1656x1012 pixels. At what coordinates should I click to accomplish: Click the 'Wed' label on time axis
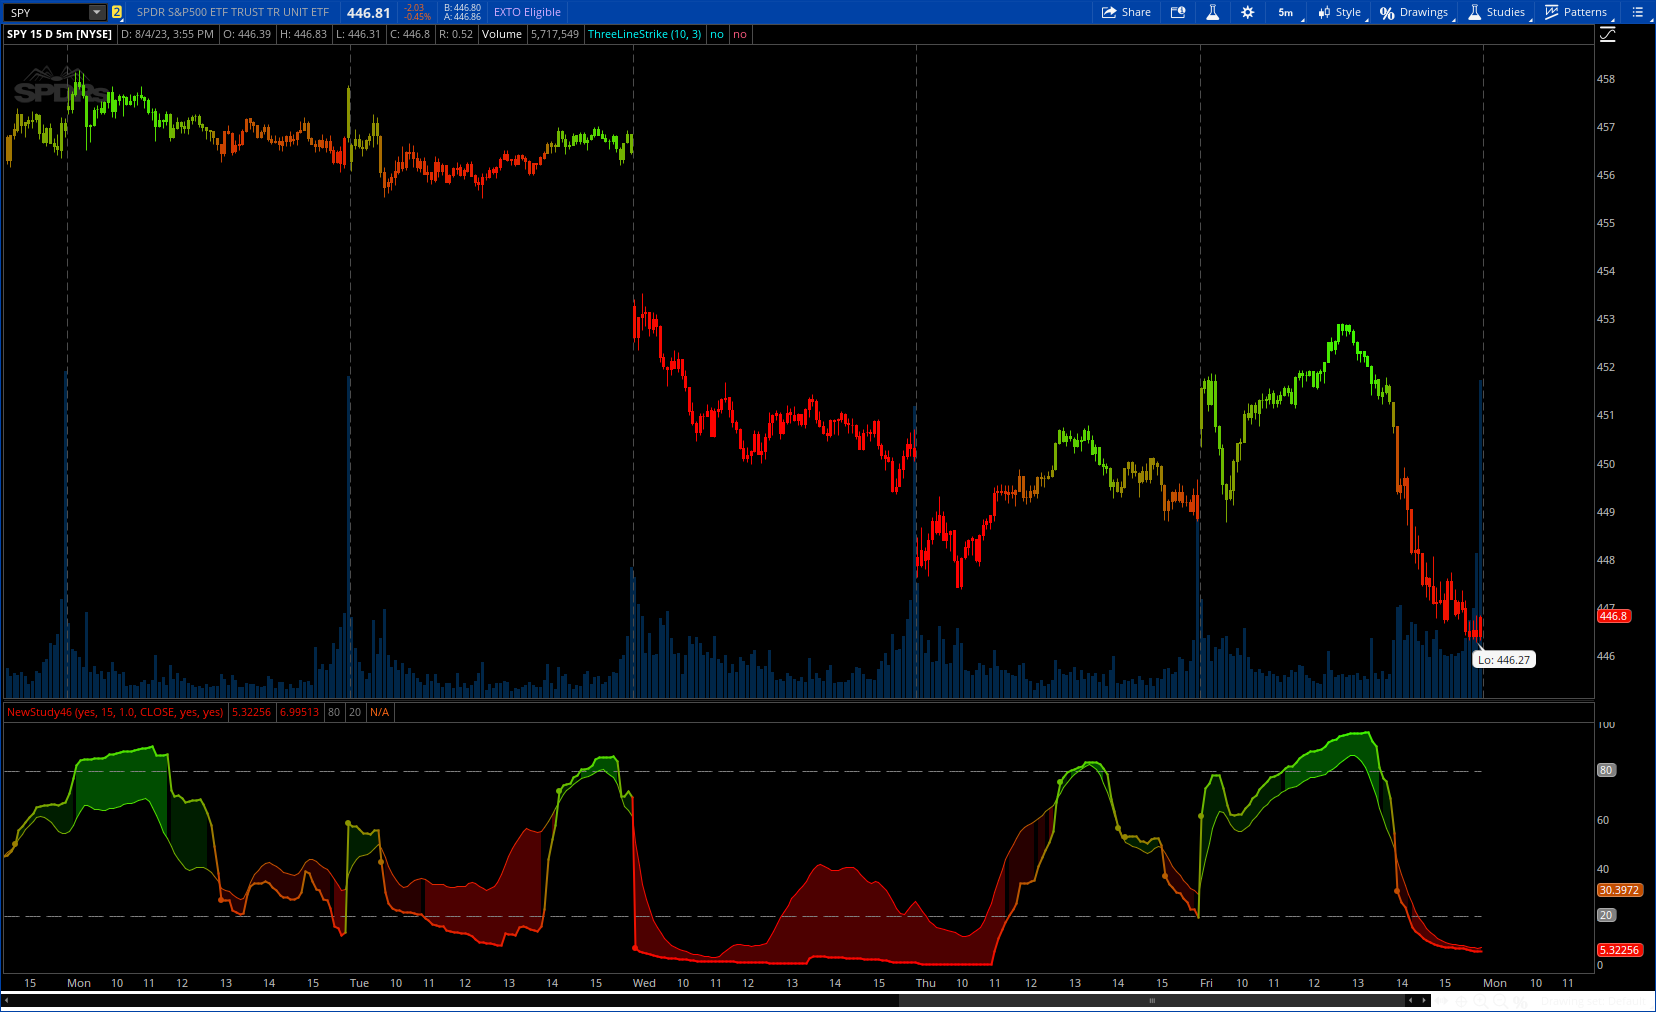(x=644, y=983)
